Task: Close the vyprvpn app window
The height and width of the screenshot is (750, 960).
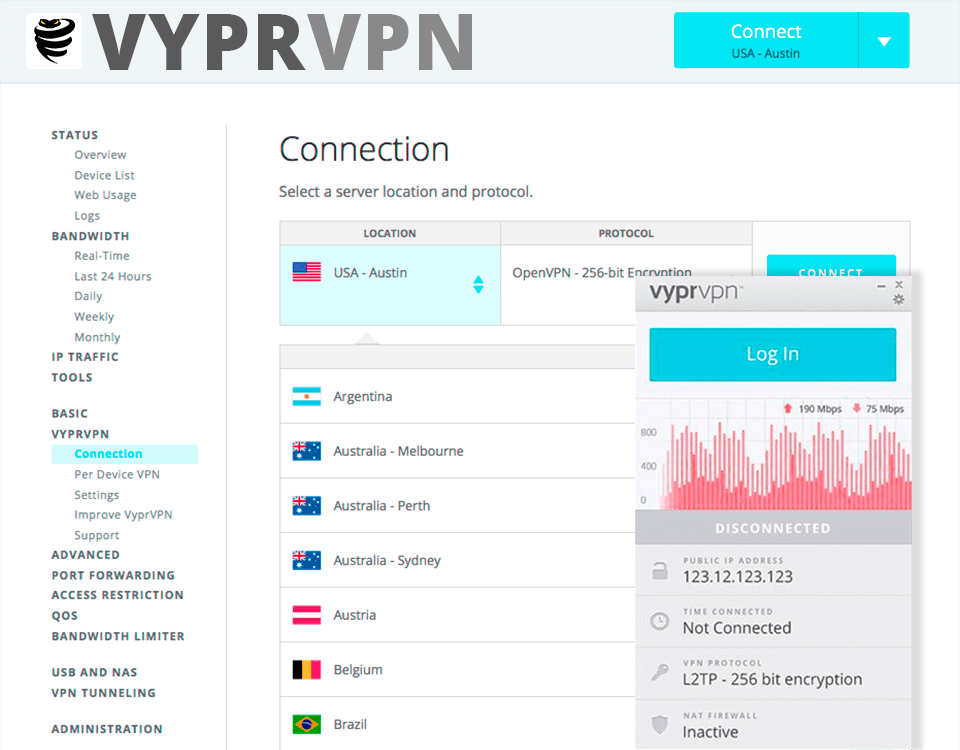Action: pos(899,285)
